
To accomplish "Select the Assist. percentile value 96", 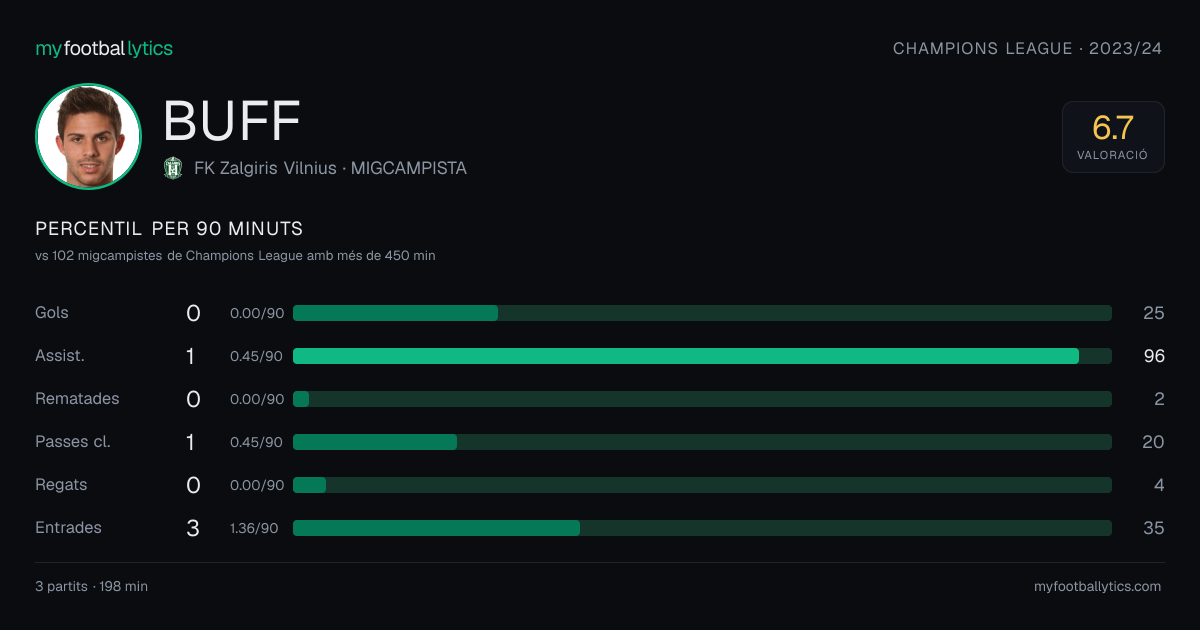I will [1153, 356].
